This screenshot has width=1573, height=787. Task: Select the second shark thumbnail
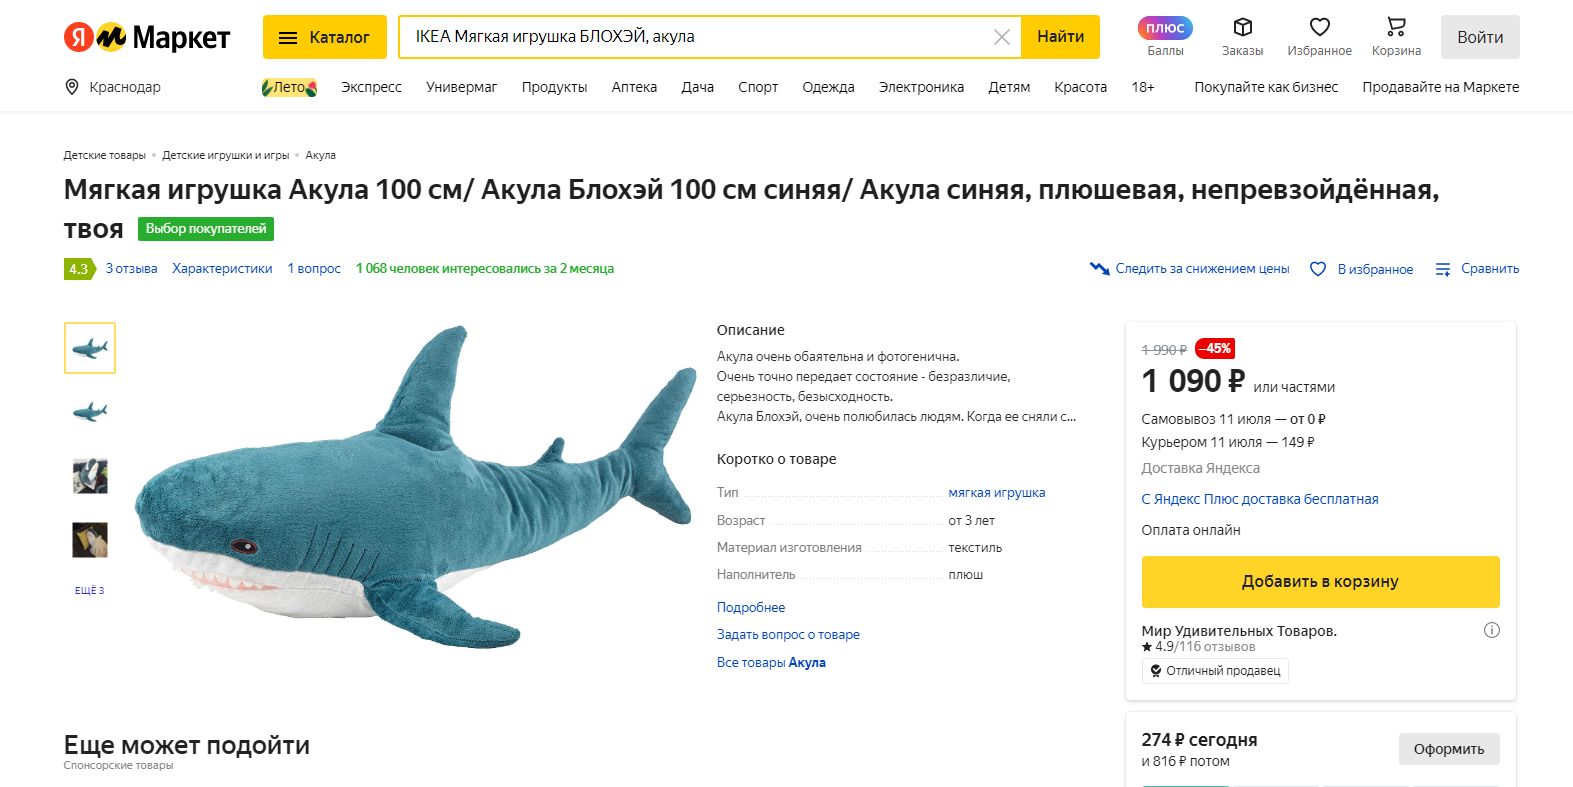(x=89, y=412)
